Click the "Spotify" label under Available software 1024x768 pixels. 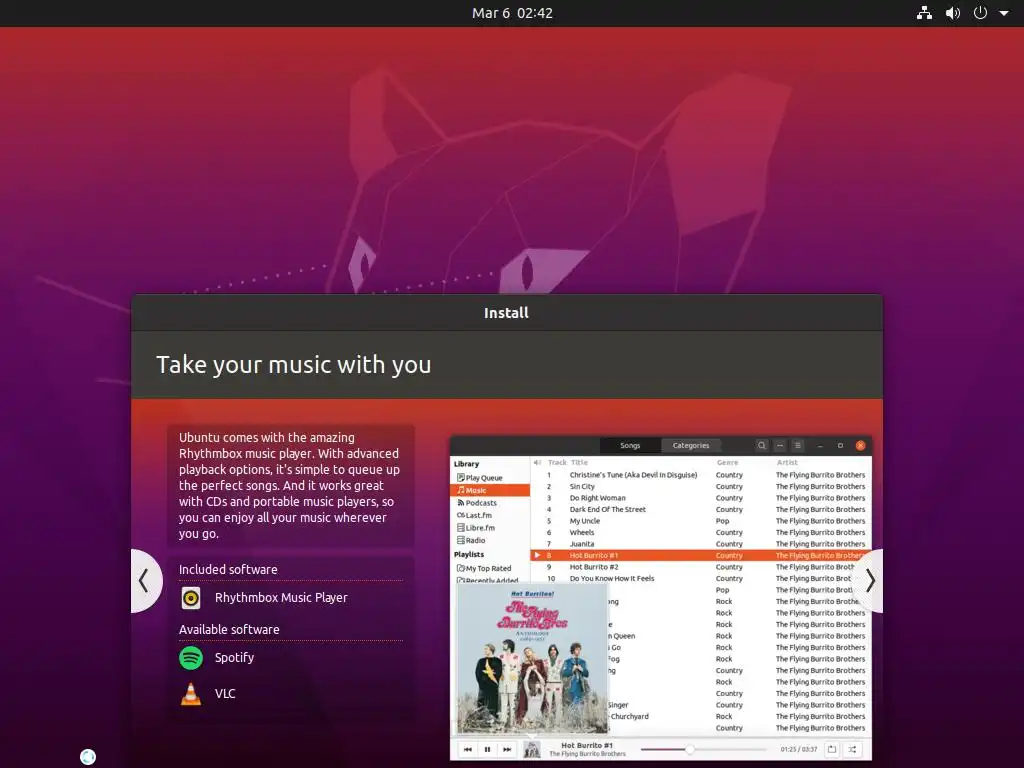click(234, 658)
